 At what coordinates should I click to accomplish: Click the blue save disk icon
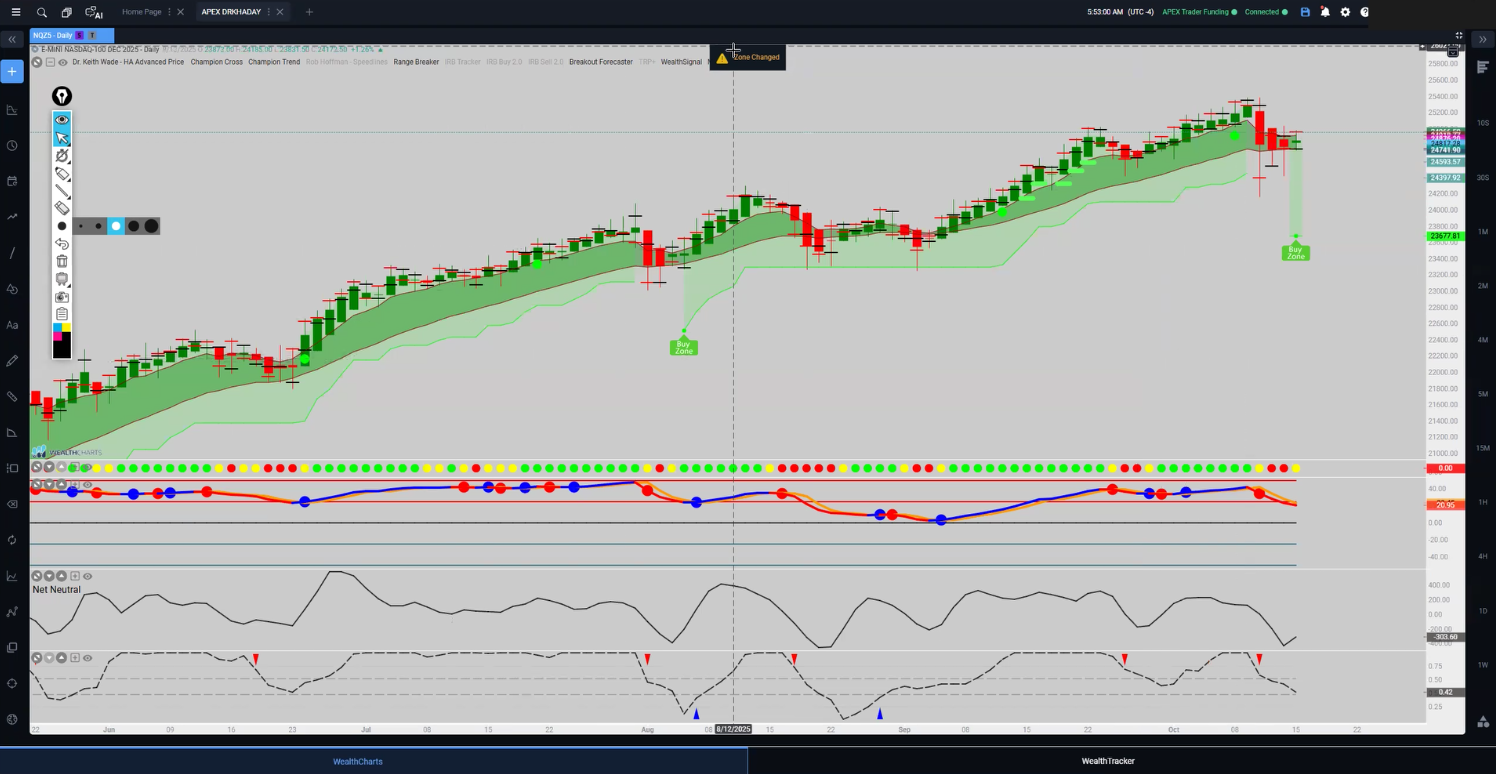click(x=1305, y=12)
